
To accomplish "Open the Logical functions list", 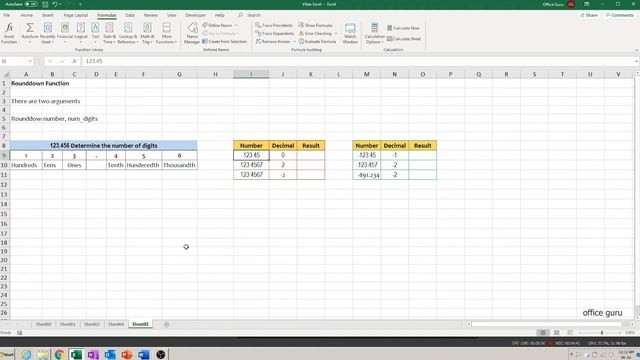I will [81, 33].
